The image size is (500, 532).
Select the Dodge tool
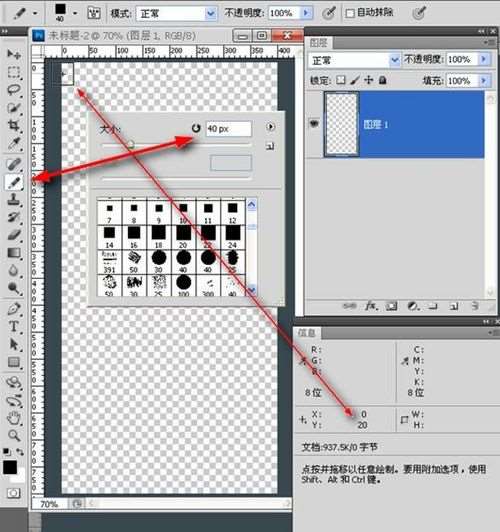pos(14,288)
